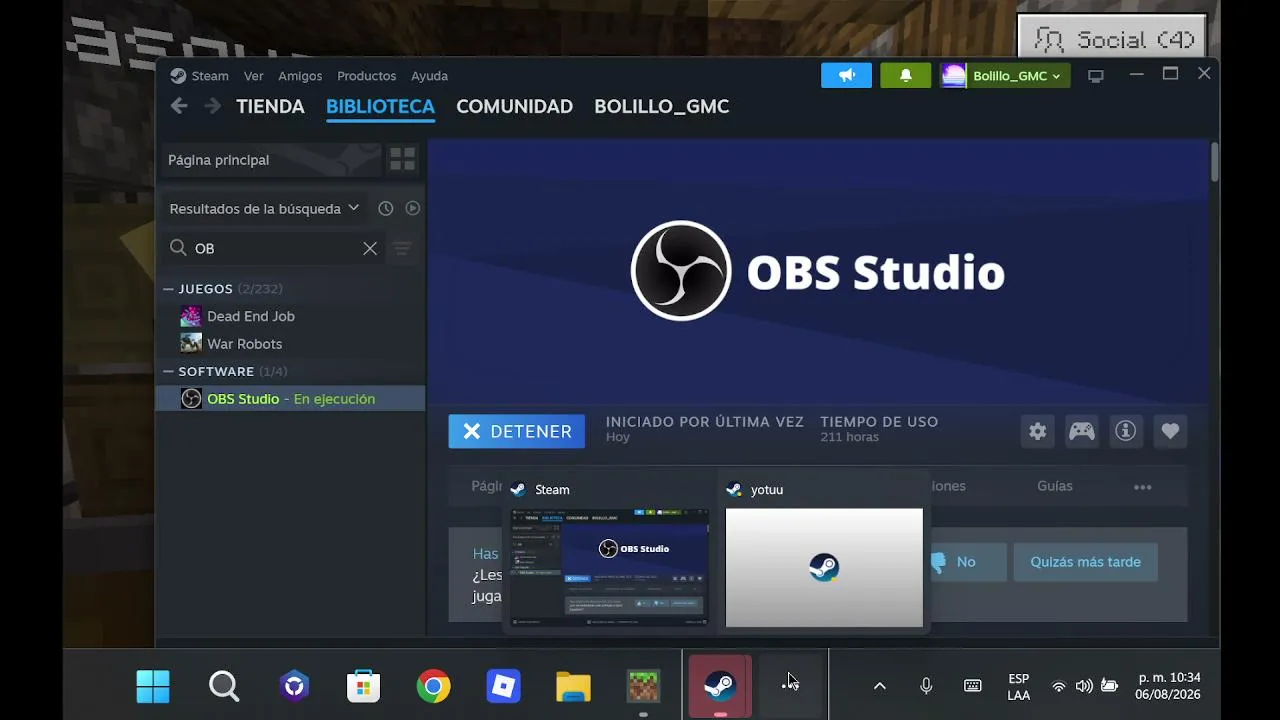Stop OBS Studio with DETENER button
The height and width of the screenshot is (720, 1280).
517,431
